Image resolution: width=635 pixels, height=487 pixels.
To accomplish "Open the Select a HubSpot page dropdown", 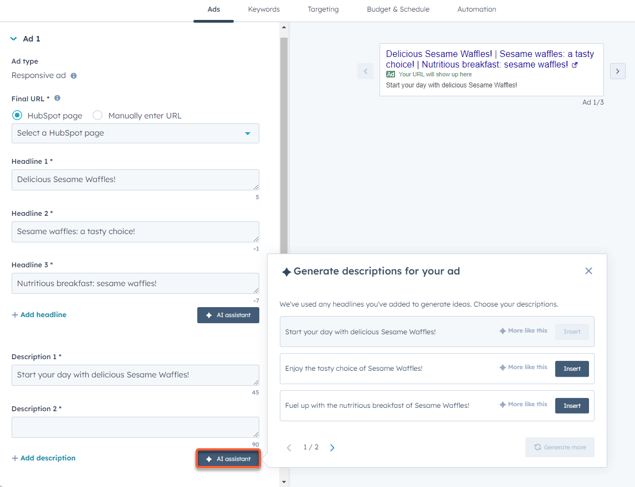I will pos(135,133).
